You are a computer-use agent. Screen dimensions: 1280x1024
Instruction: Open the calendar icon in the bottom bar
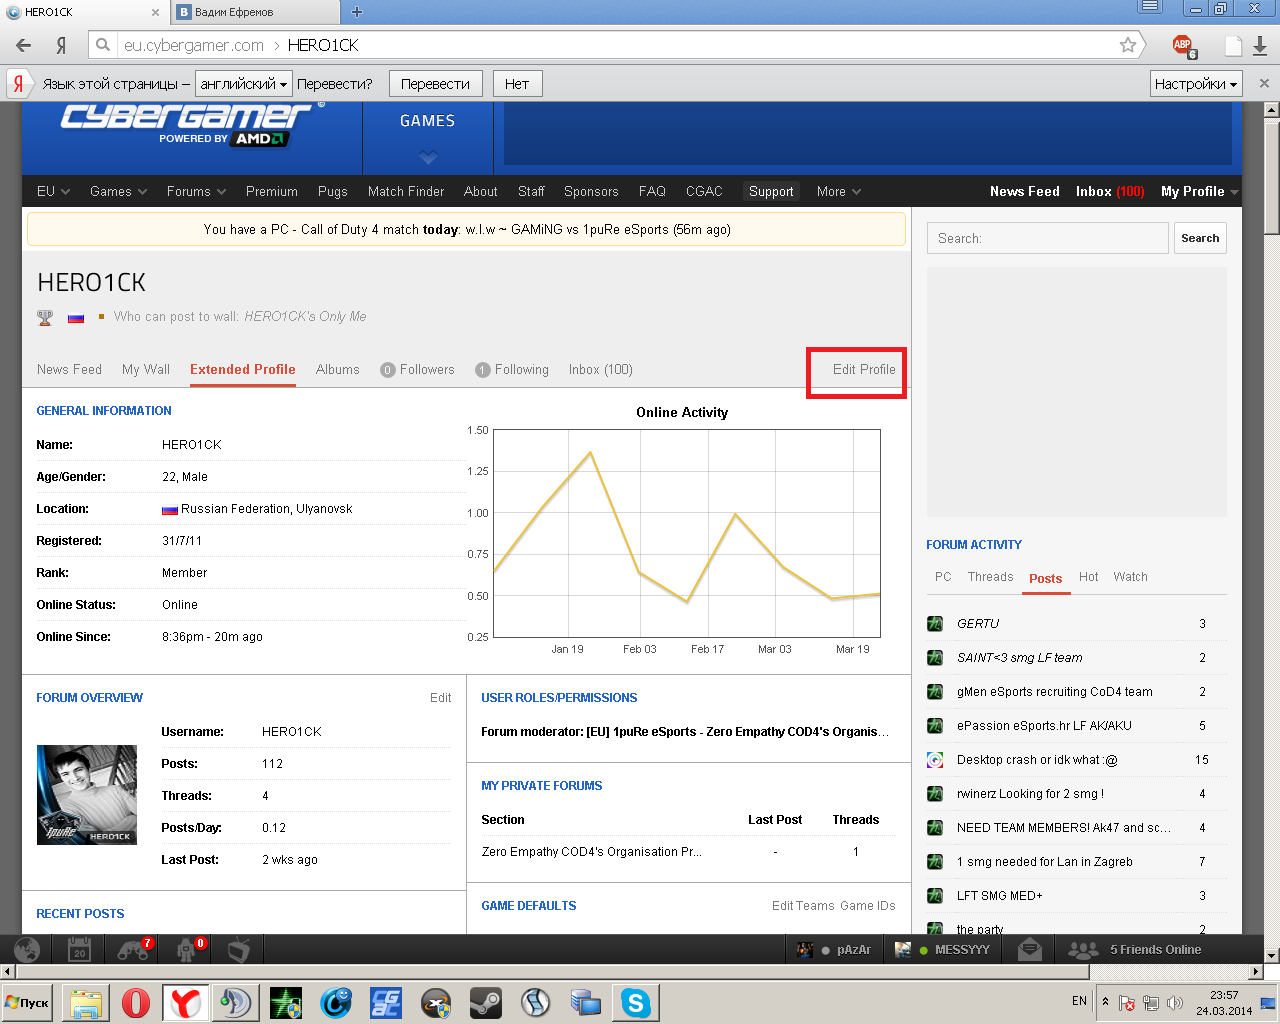[80, 949]
